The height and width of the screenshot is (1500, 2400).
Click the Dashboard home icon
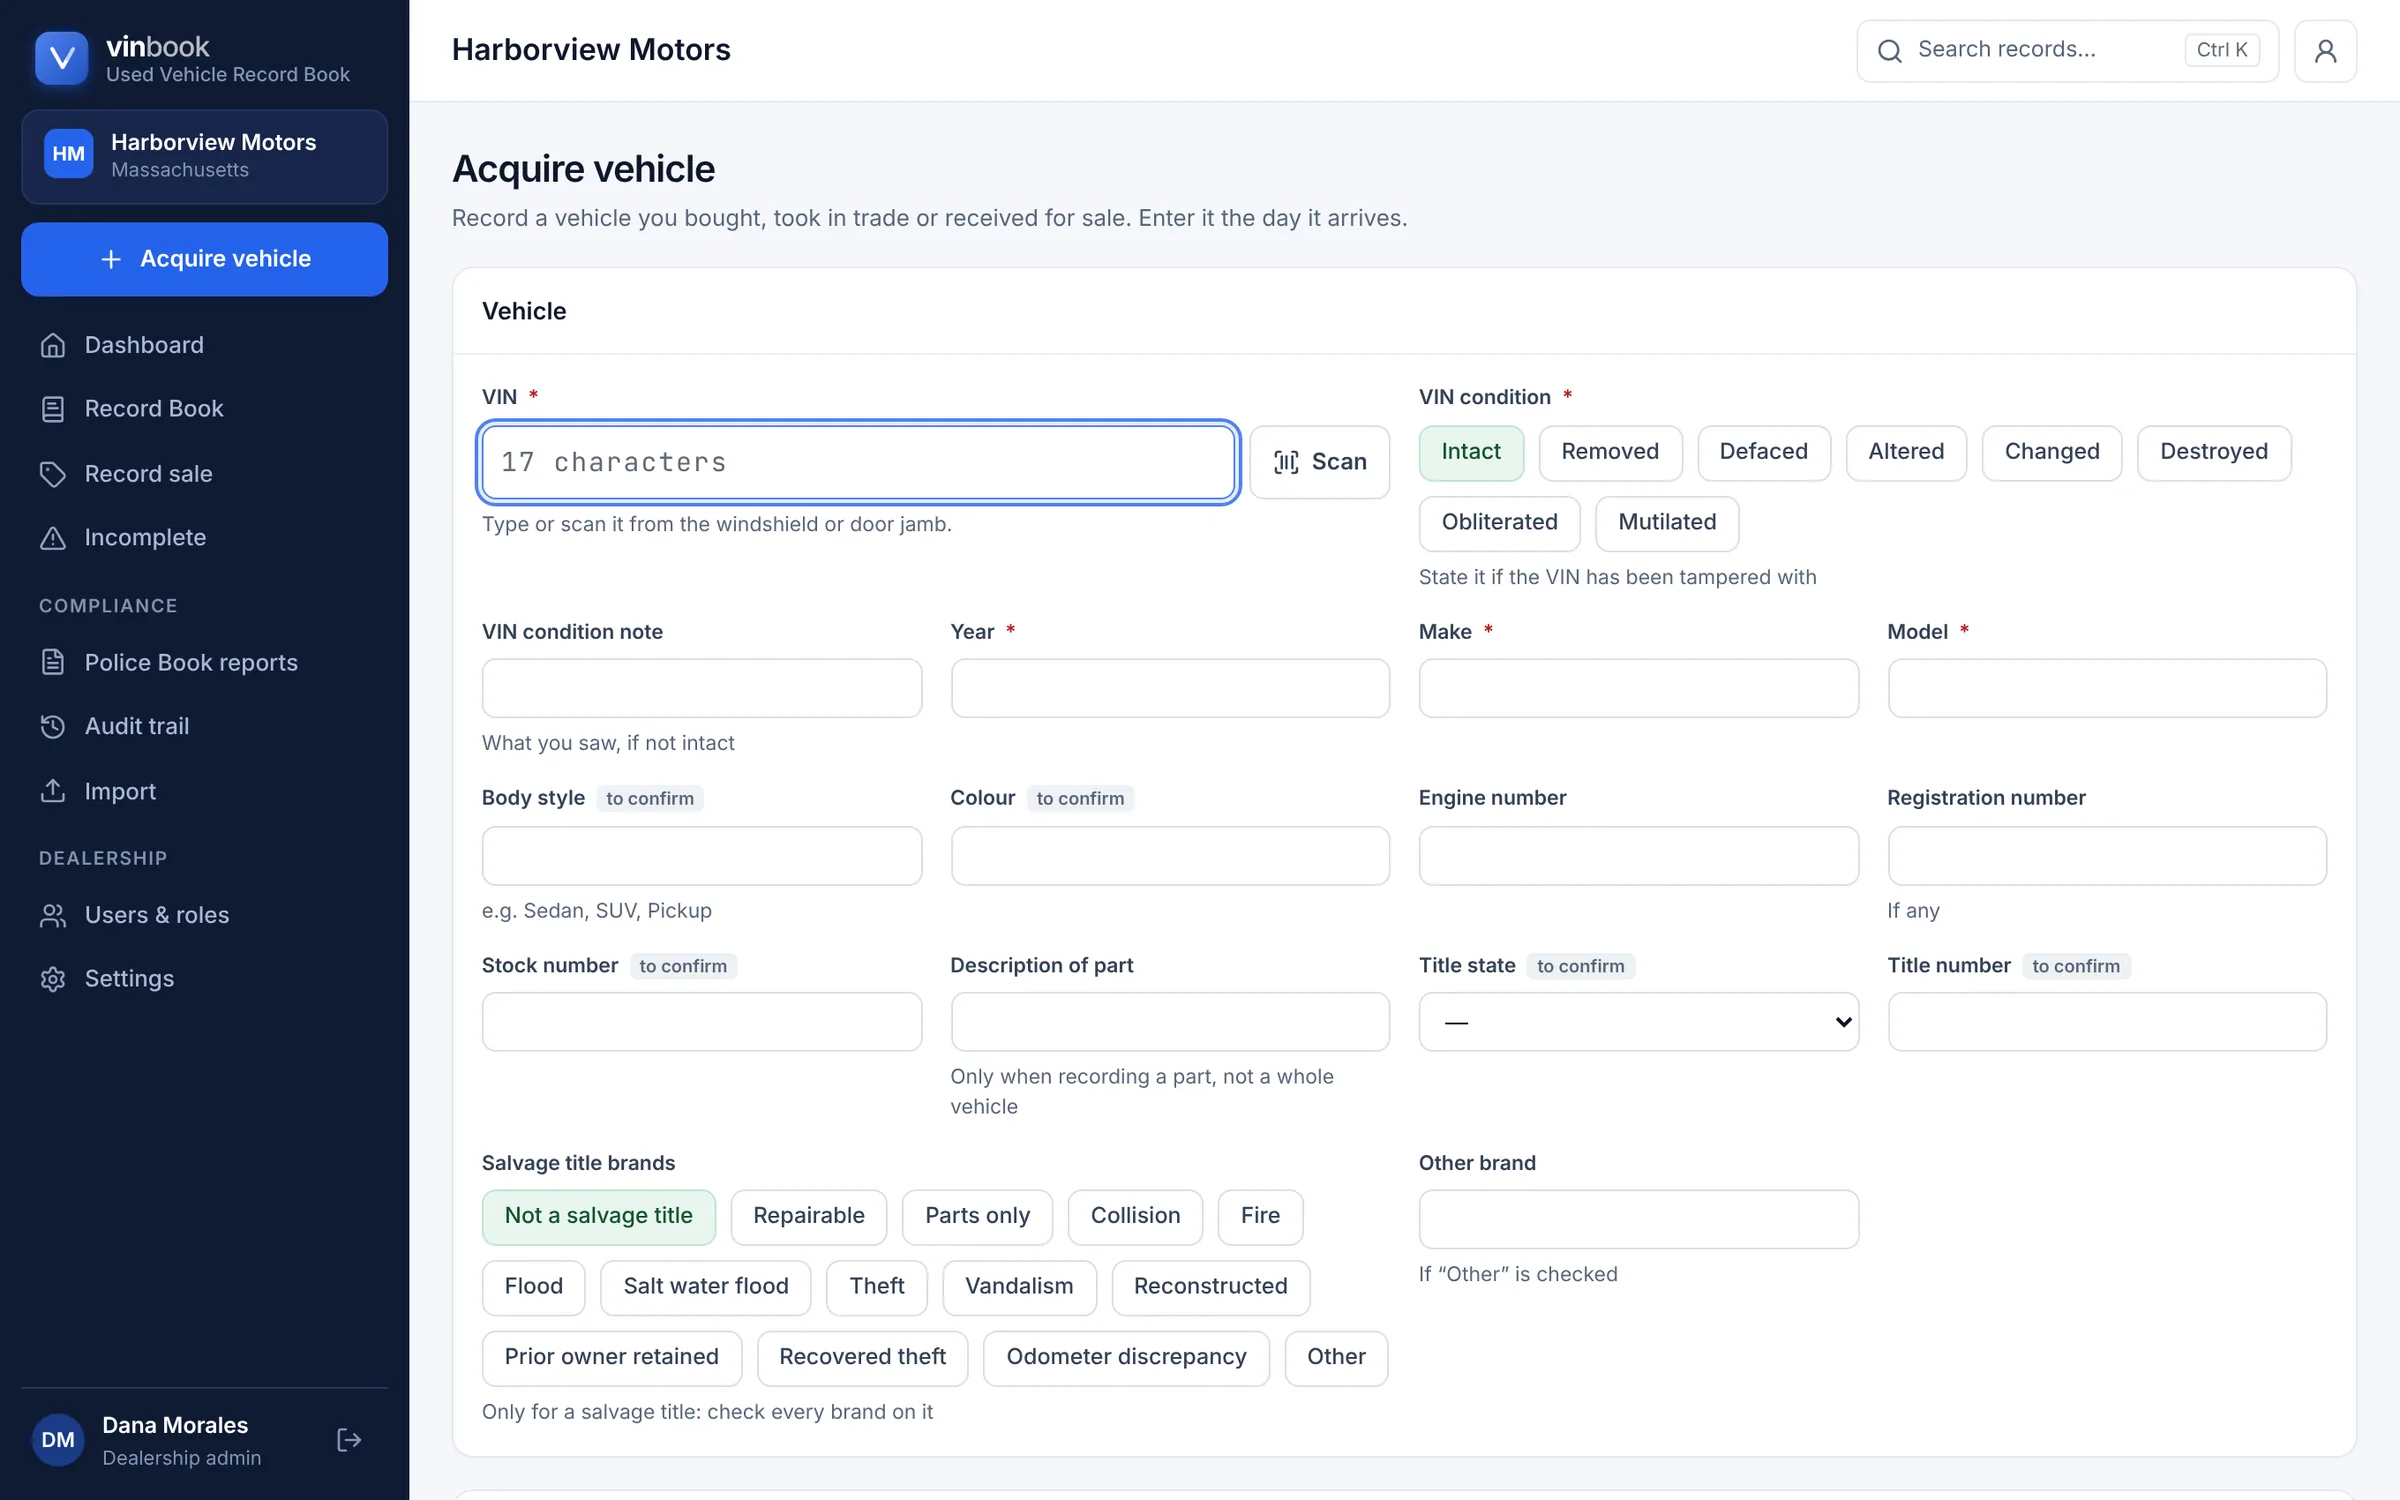click(53, 345)
